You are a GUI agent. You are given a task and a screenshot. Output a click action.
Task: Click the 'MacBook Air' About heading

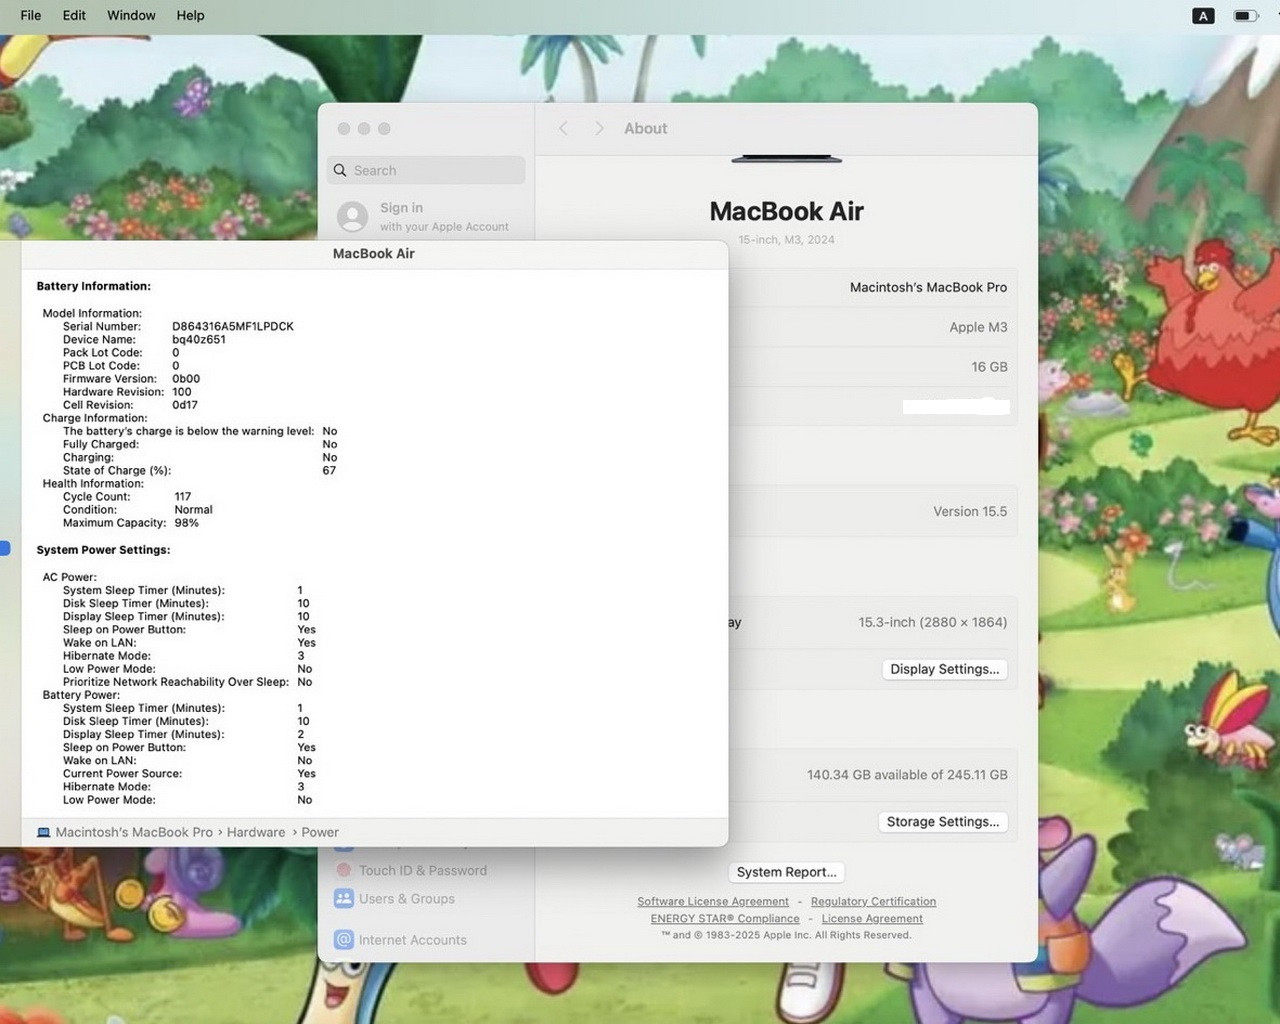click(786, 211)
